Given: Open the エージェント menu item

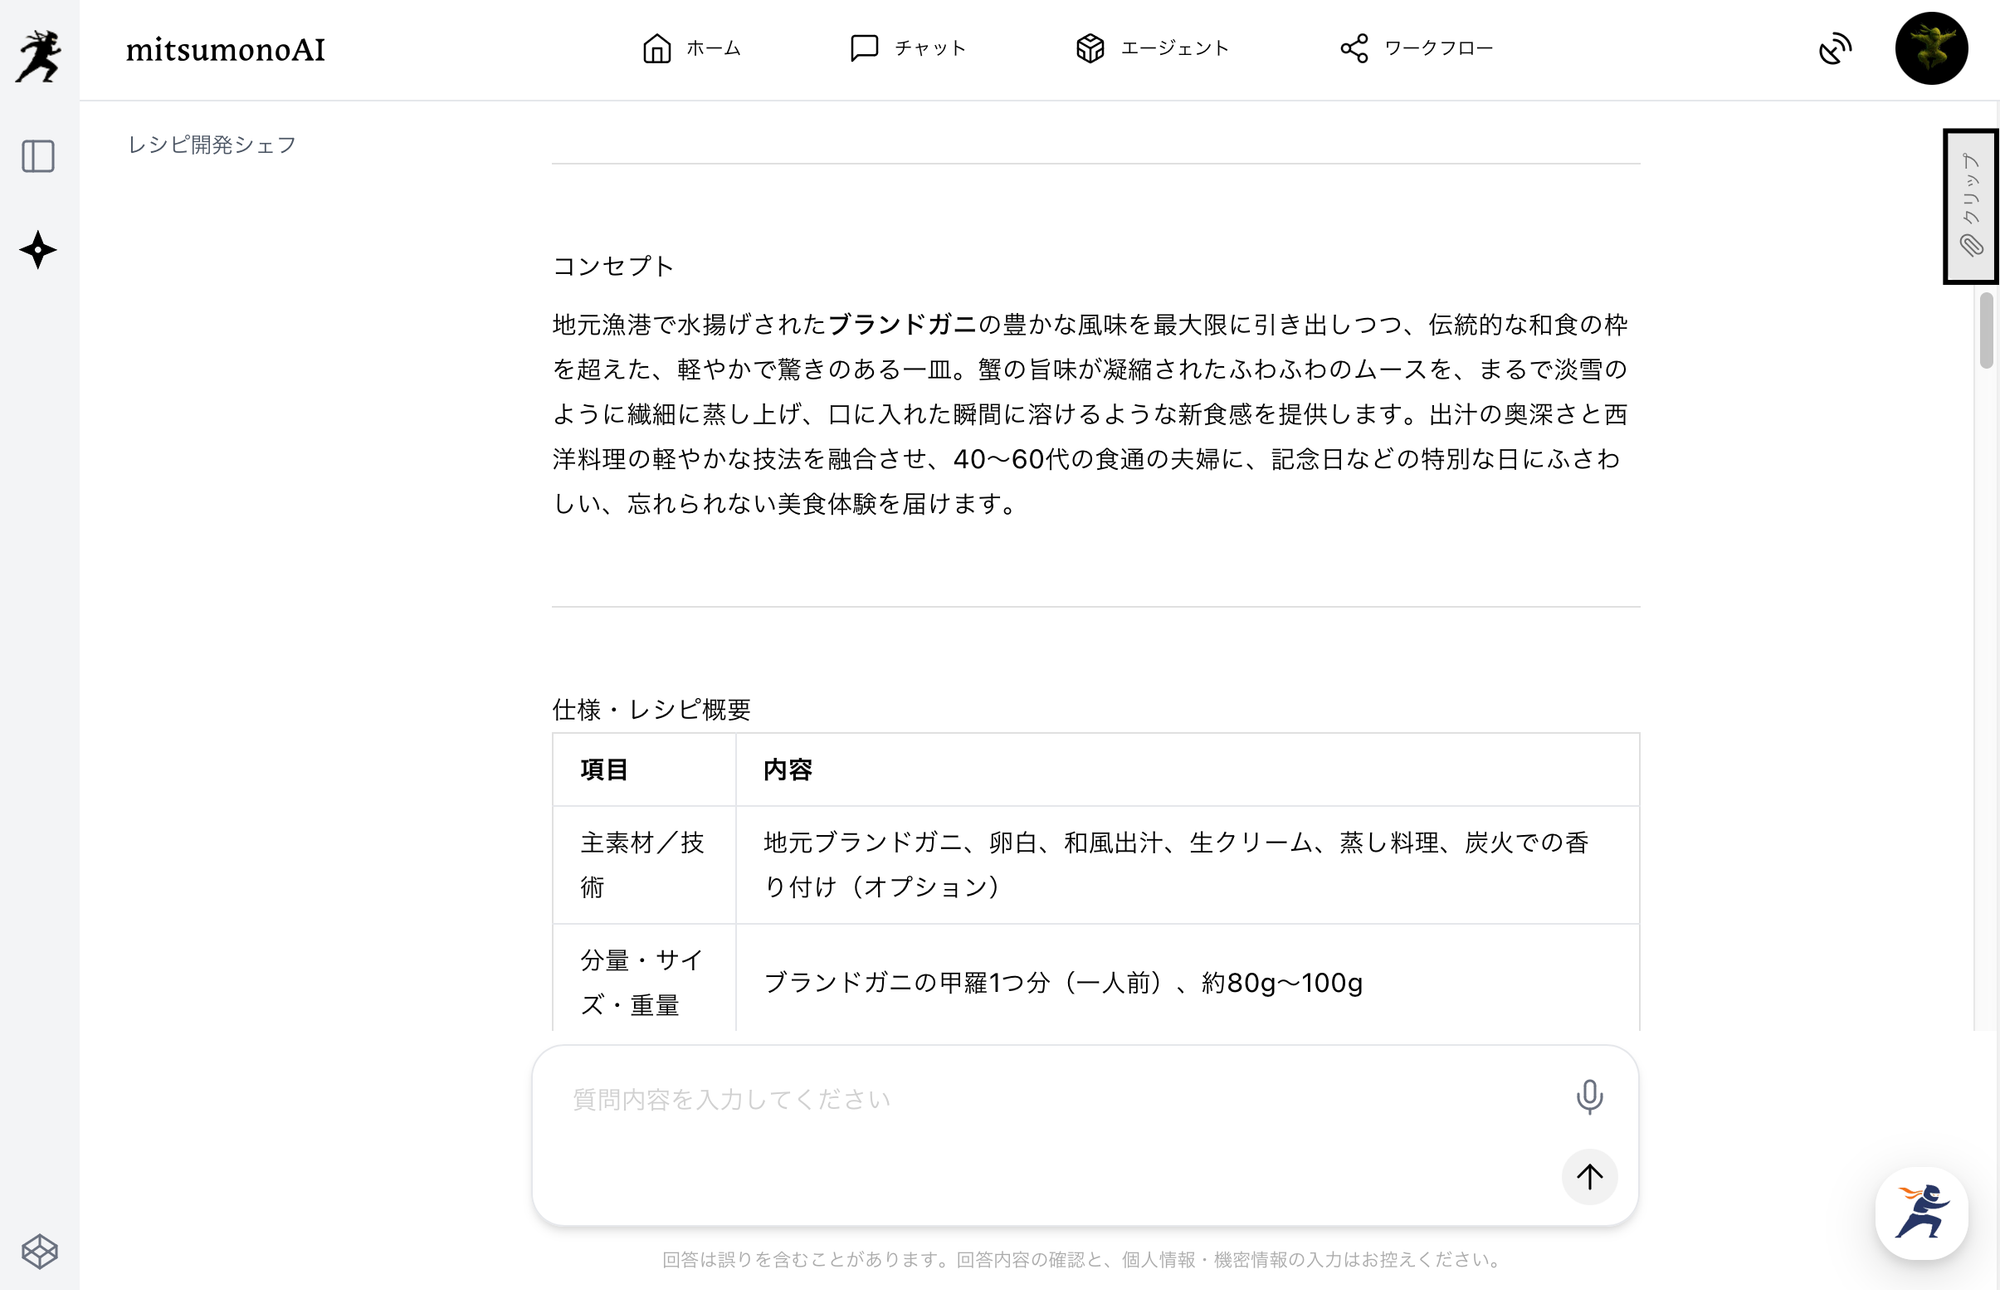Looking at the screenshot, I should point(1174,48).
